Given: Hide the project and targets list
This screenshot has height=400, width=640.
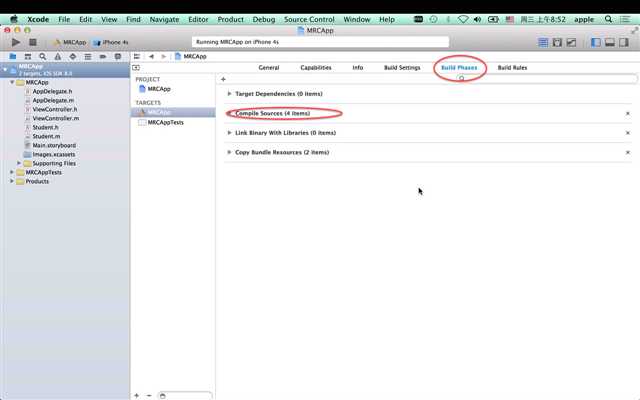Looking at the screenshot, I should point(136,68).
